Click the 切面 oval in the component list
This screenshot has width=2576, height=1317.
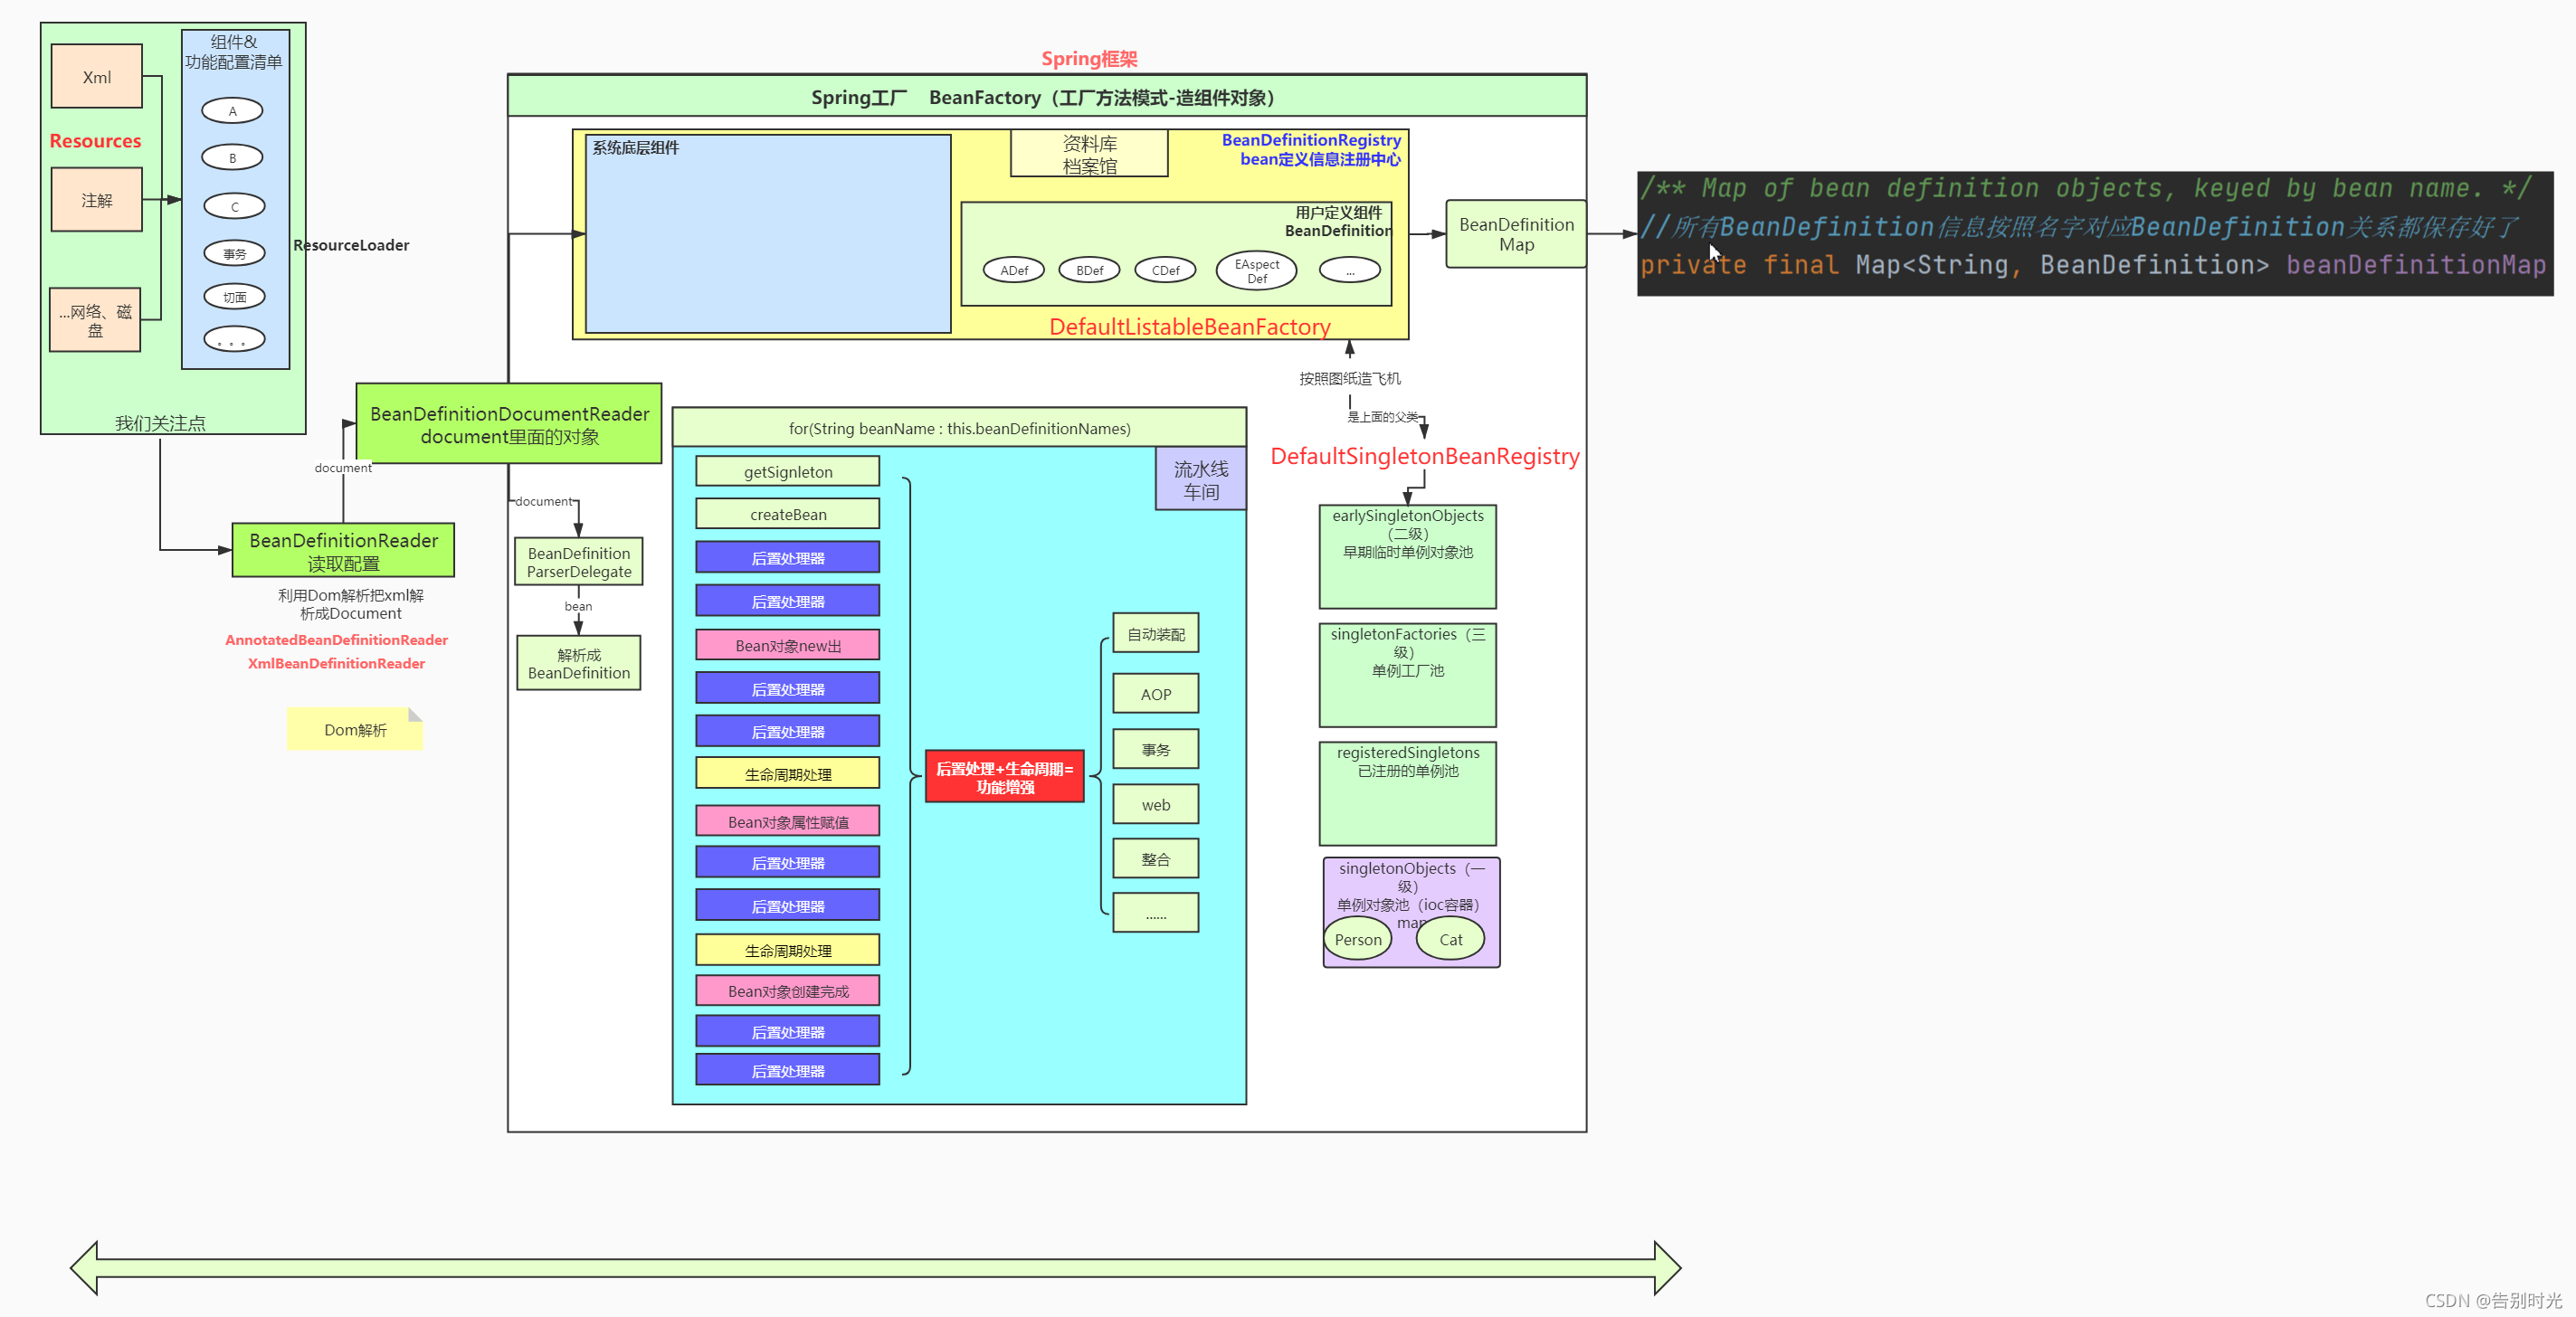(234, 297)
